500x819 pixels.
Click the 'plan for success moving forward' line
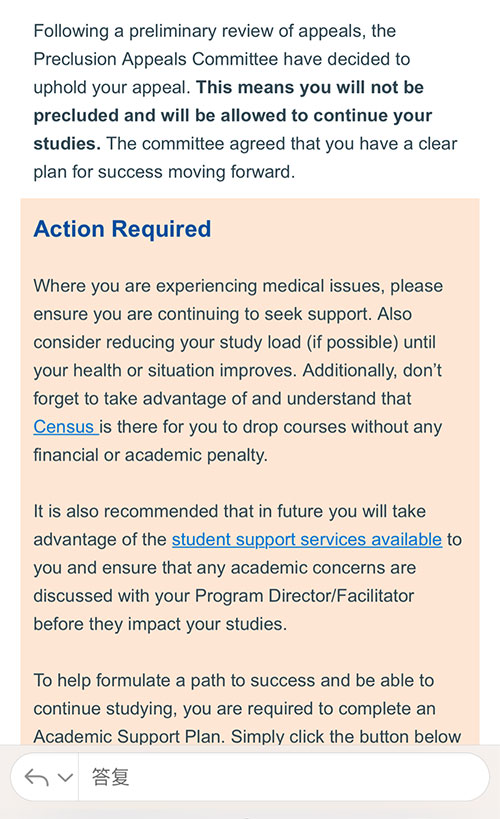164,172
